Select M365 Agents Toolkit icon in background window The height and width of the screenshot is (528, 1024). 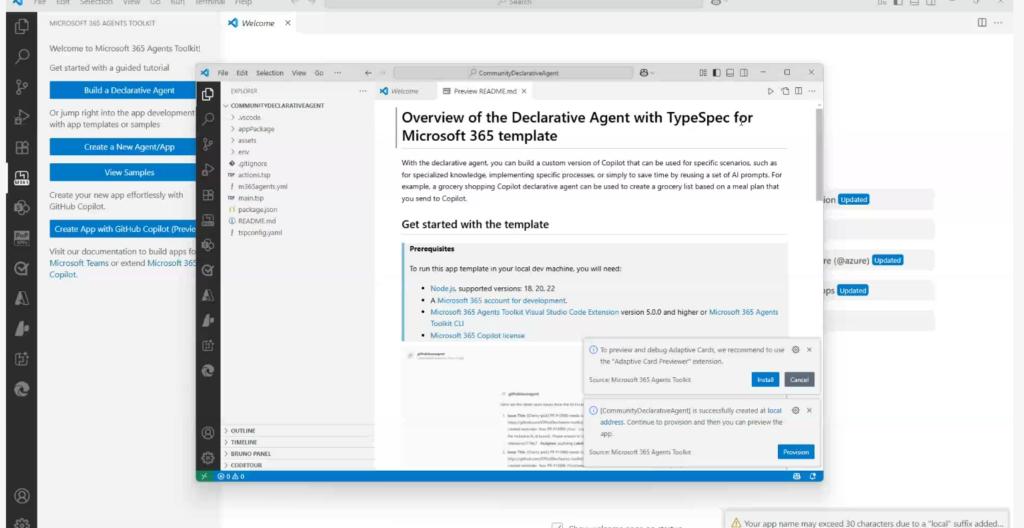(22, 178)
